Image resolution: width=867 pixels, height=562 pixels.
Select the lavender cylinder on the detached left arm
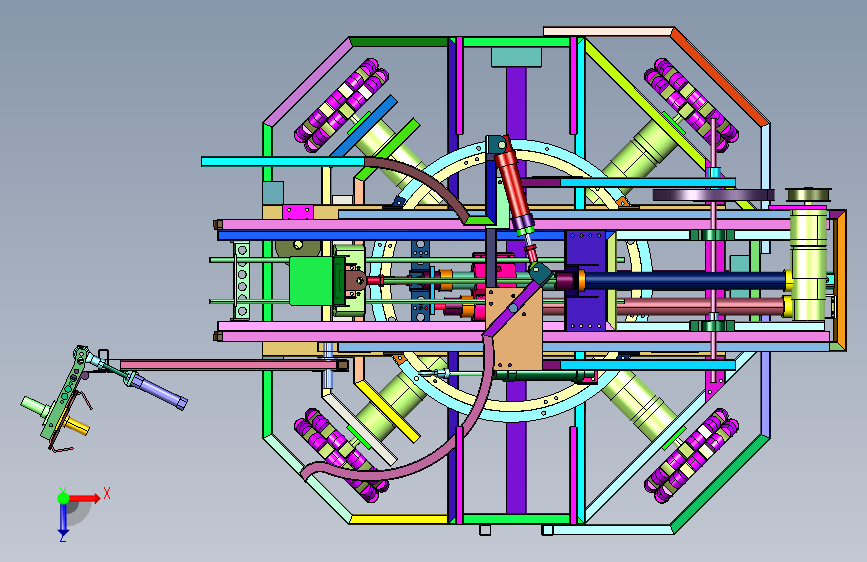pyautogui.click(x=158, y=391)
